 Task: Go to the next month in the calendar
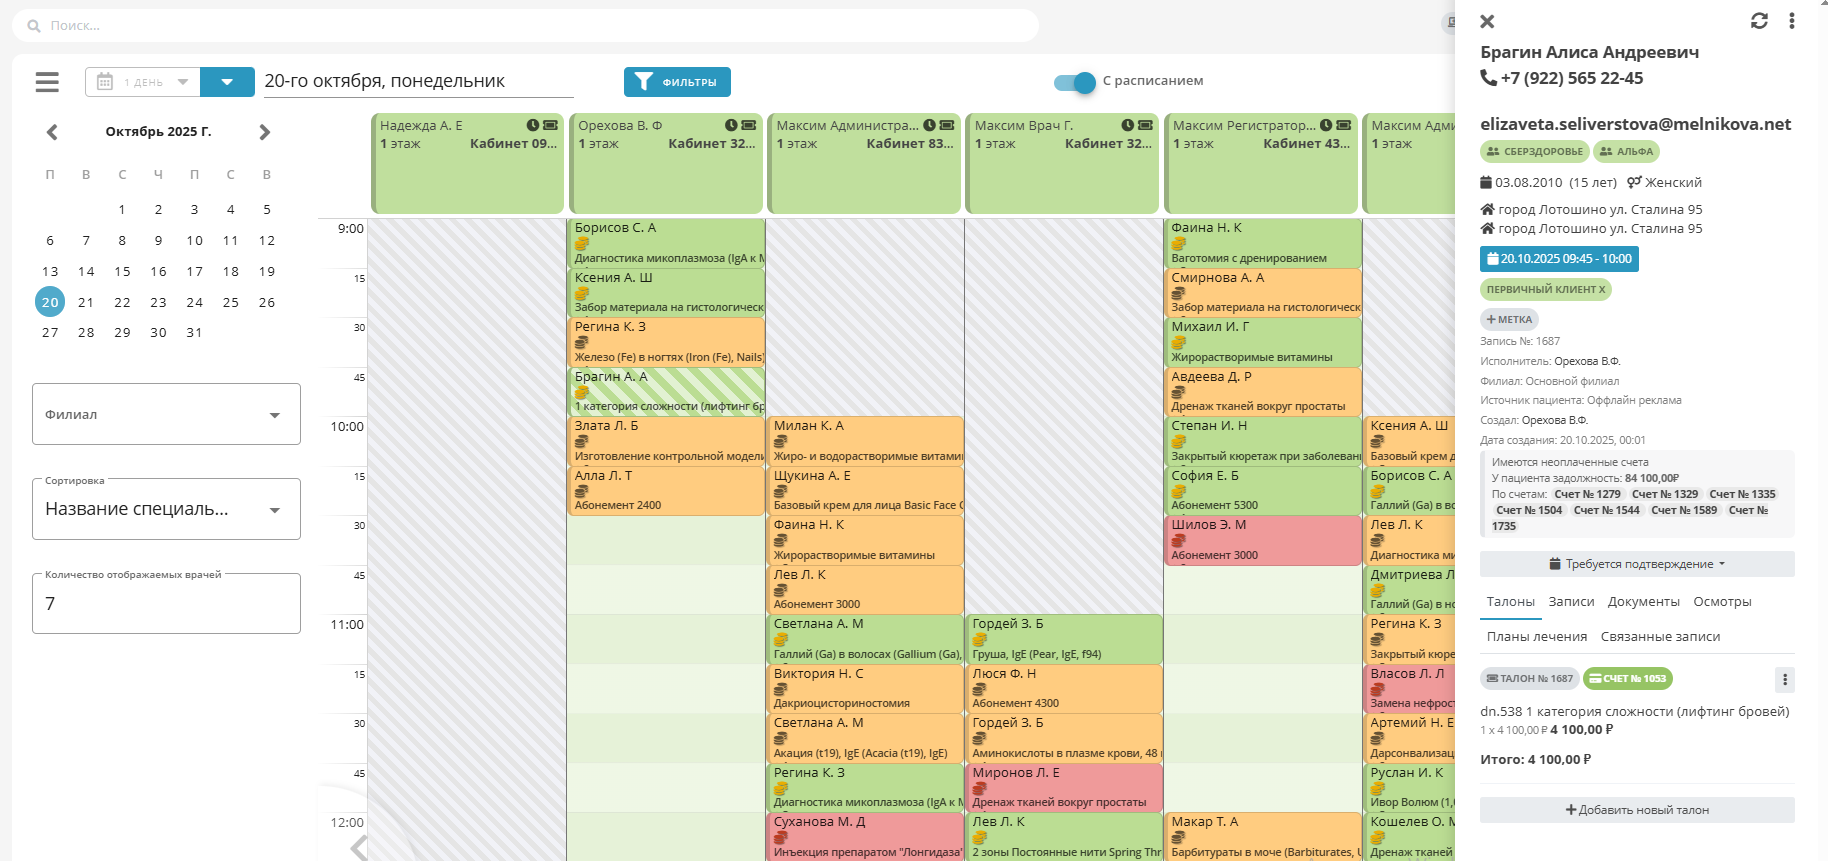pos(265,132)
